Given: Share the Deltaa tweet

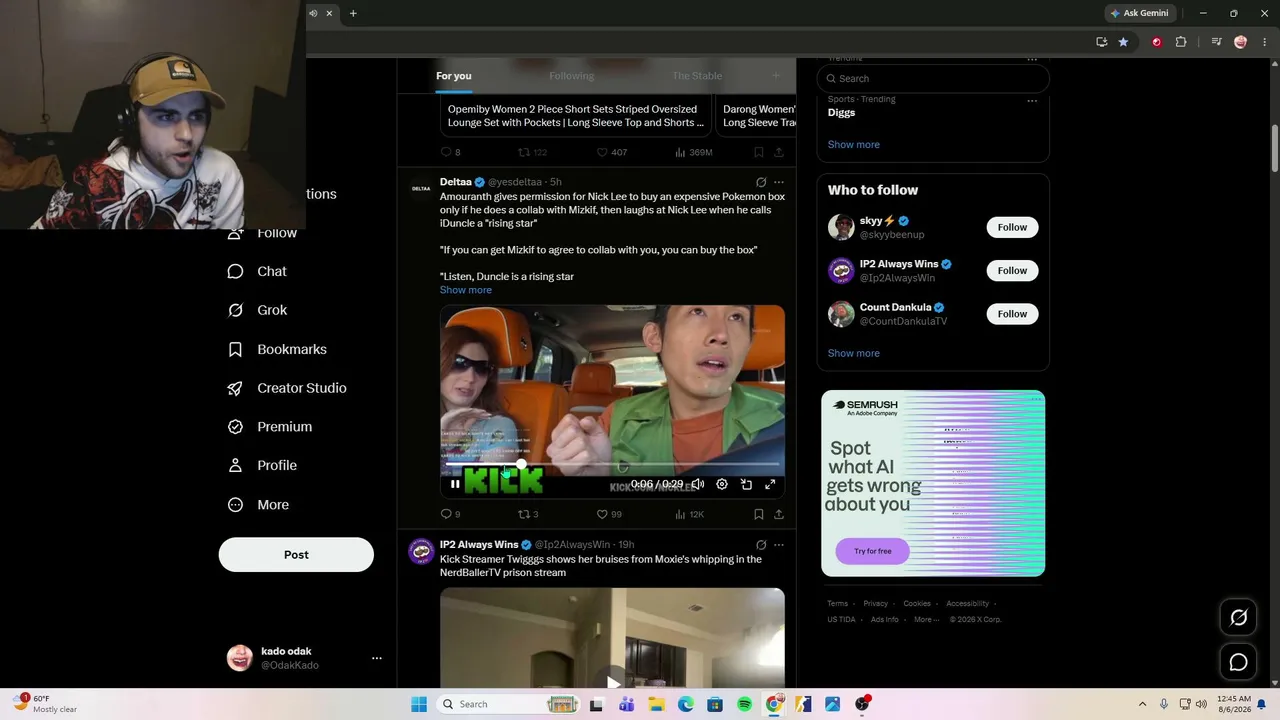Looking at the screenshot, I should [x=779, y=514].
